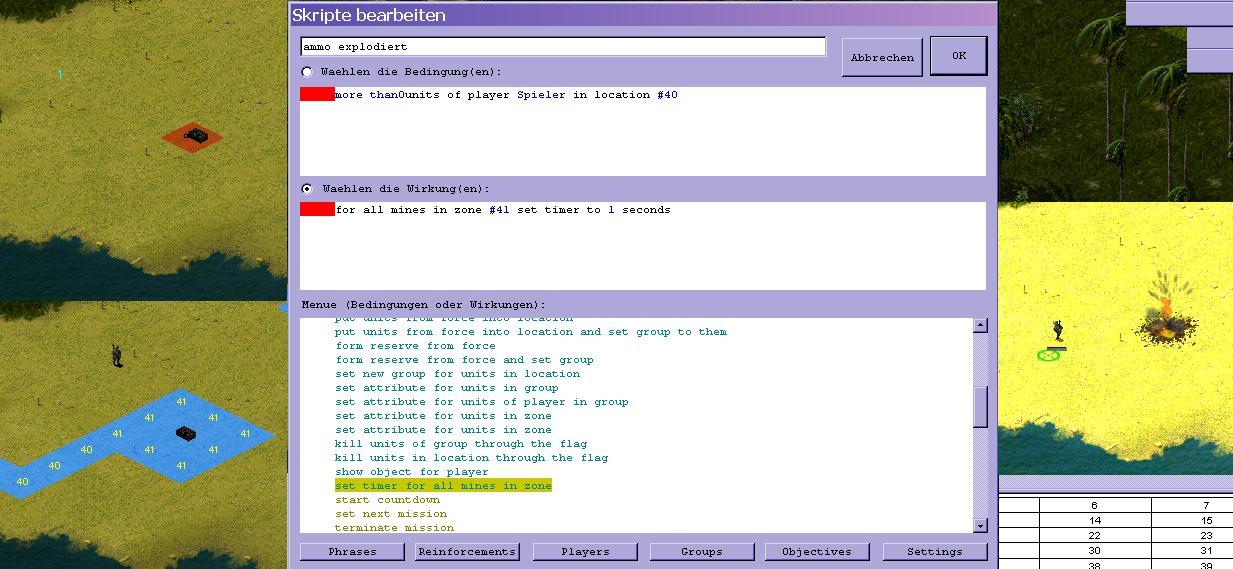1233x569 pixels.
Task: Open the Objectives panel
Action: [x=817, y=552]
